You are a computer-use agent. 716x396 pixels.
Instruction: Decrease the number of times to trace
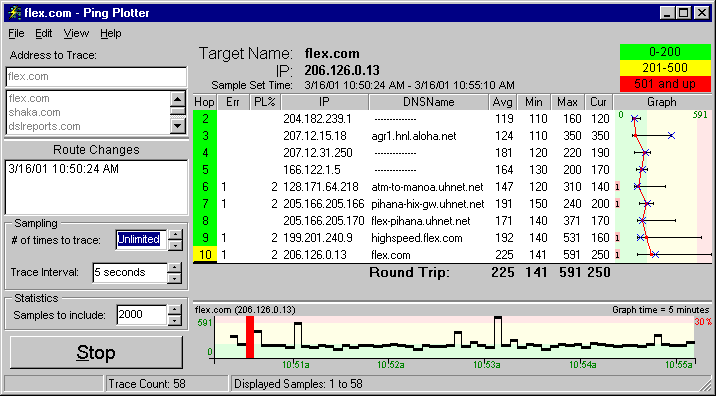click(175, 245)
